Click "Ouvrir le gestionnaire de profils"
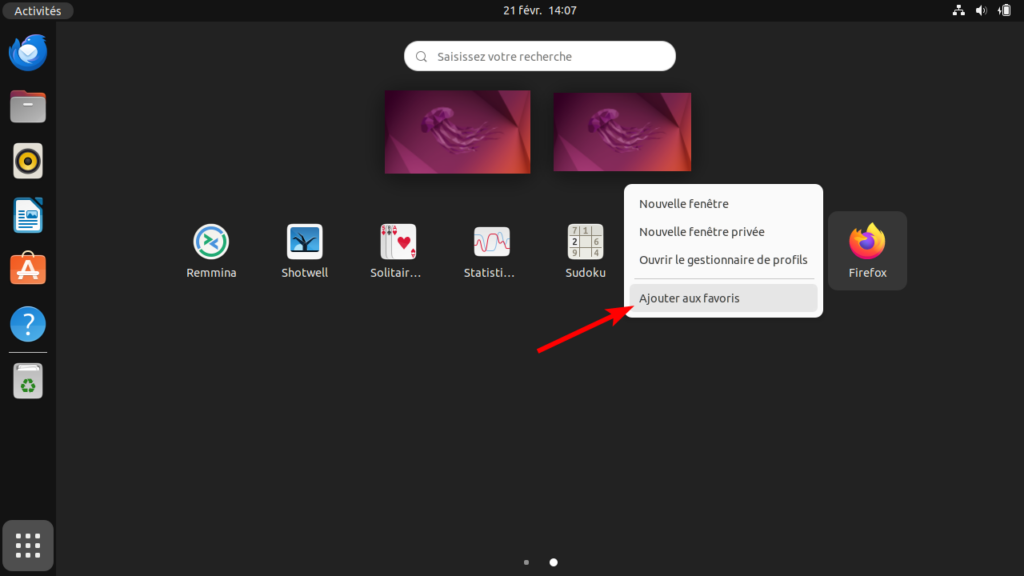 tap(723, 260)
